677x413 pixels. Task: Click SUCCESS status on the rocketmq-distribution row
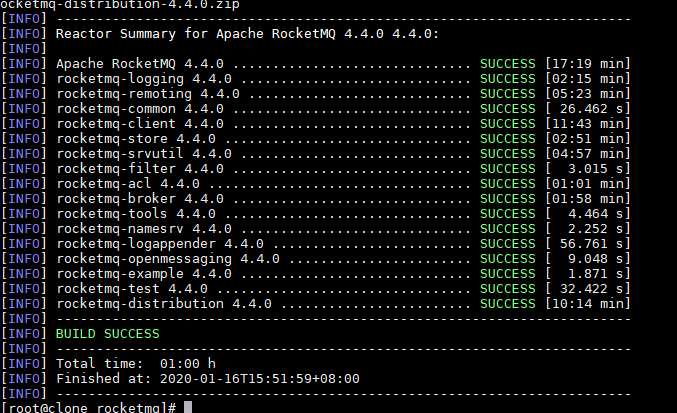click(x=508, y=304)
